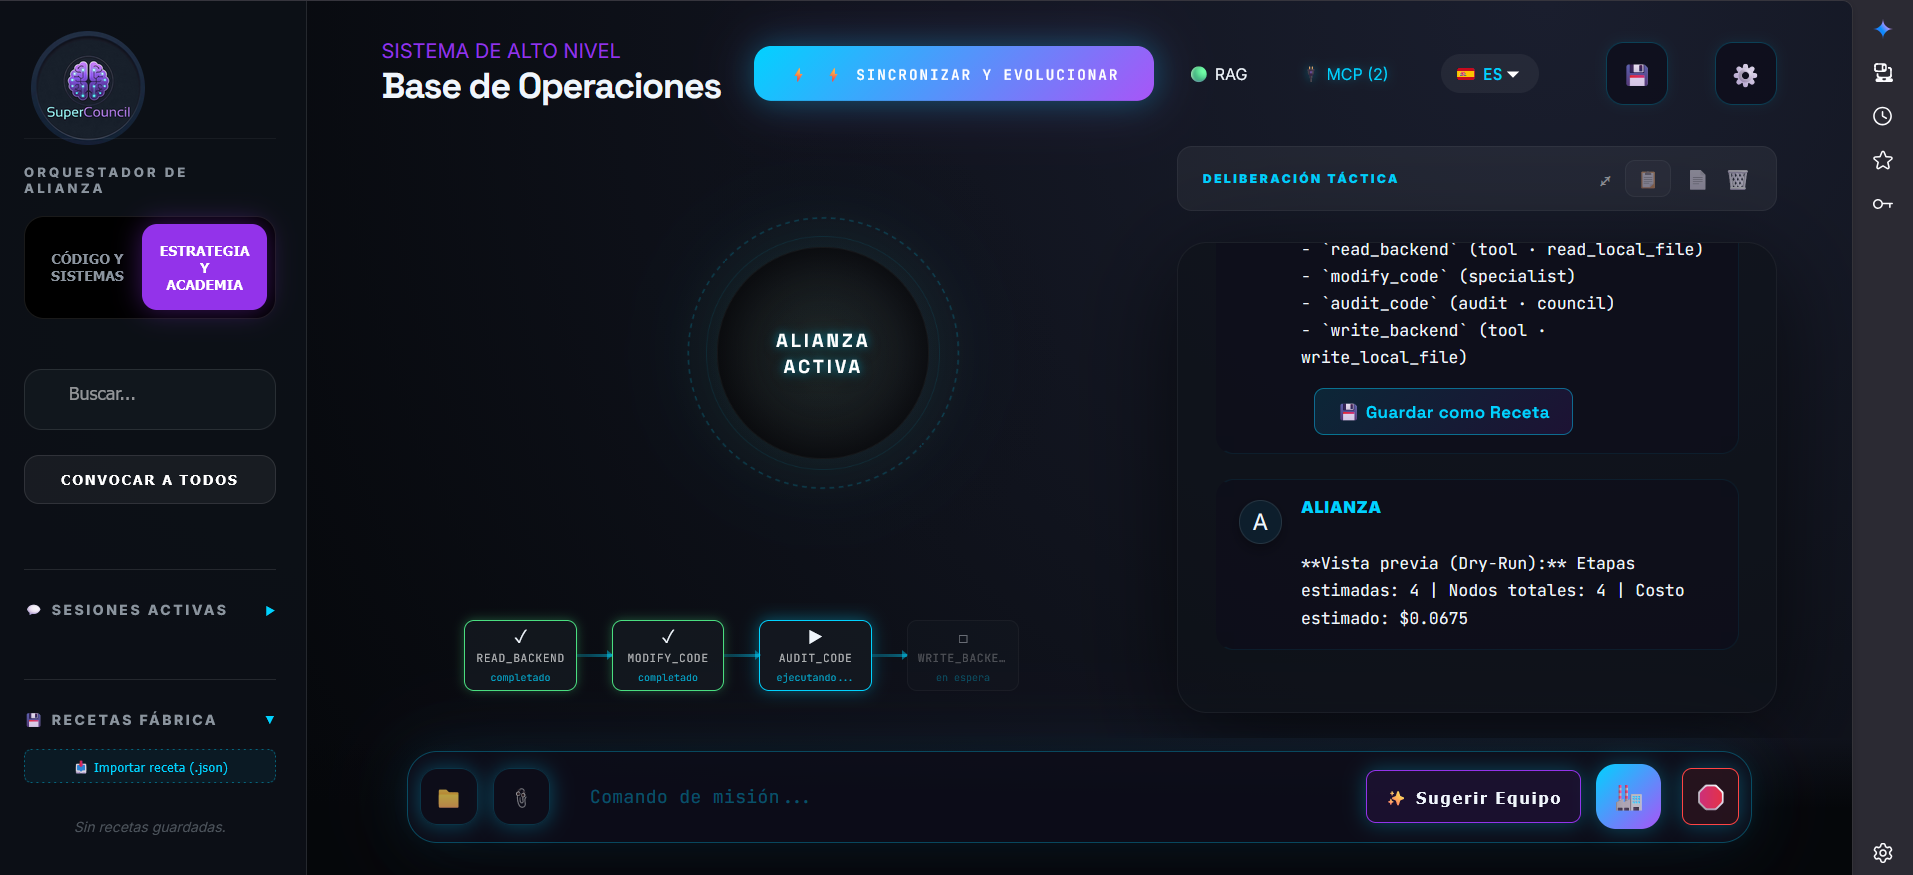Click the document icon in Deliberación Táctica header
The height and width of the screenshot is (875, 1913).
pos(1697,180)
